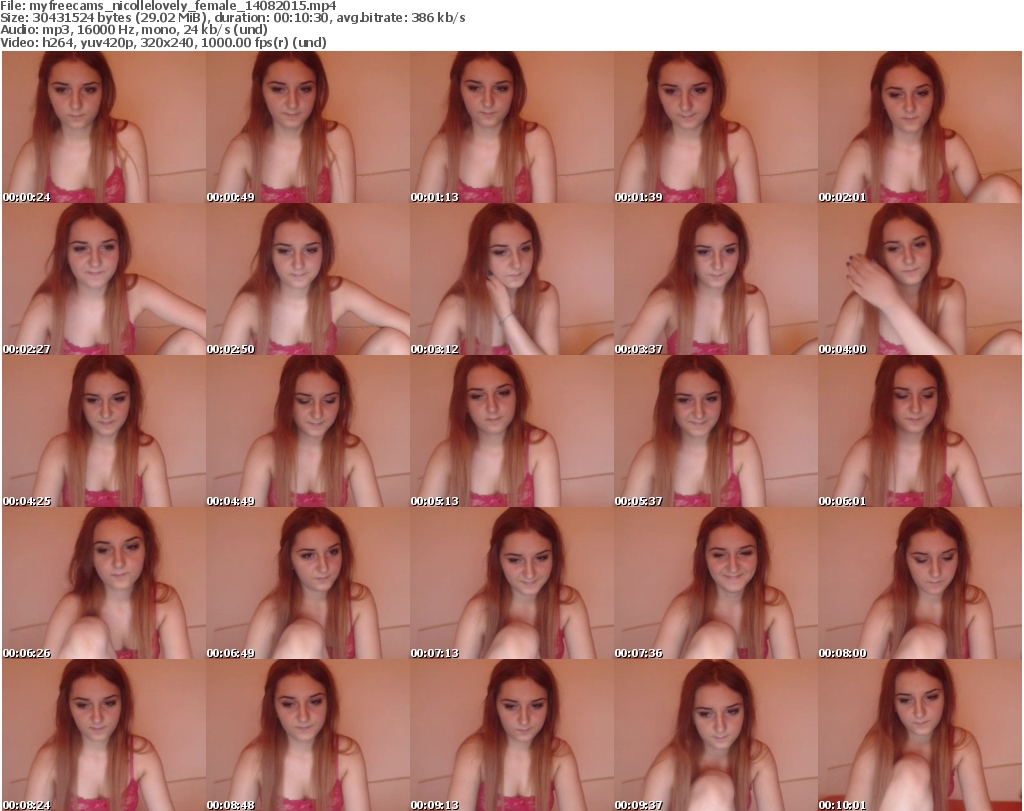Click the thumbnail stamped 00:00:24
This screenshot has height=811, width=1024.
(104, 127)
